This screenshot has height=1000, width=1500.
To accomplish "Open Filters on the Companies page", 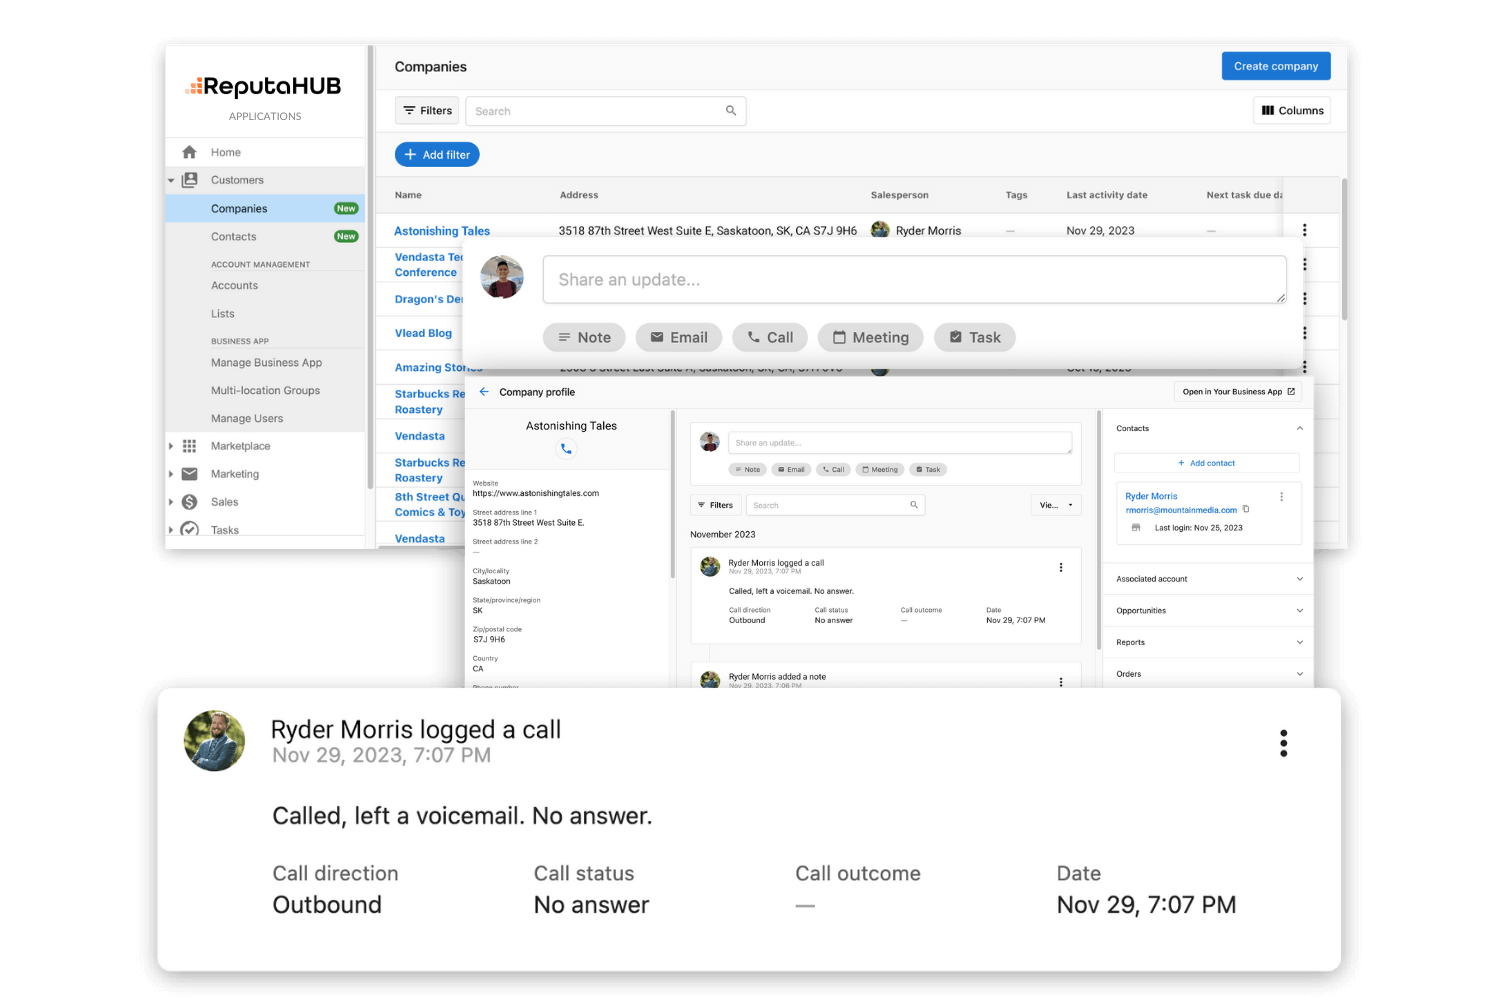I will pos(427,111).
